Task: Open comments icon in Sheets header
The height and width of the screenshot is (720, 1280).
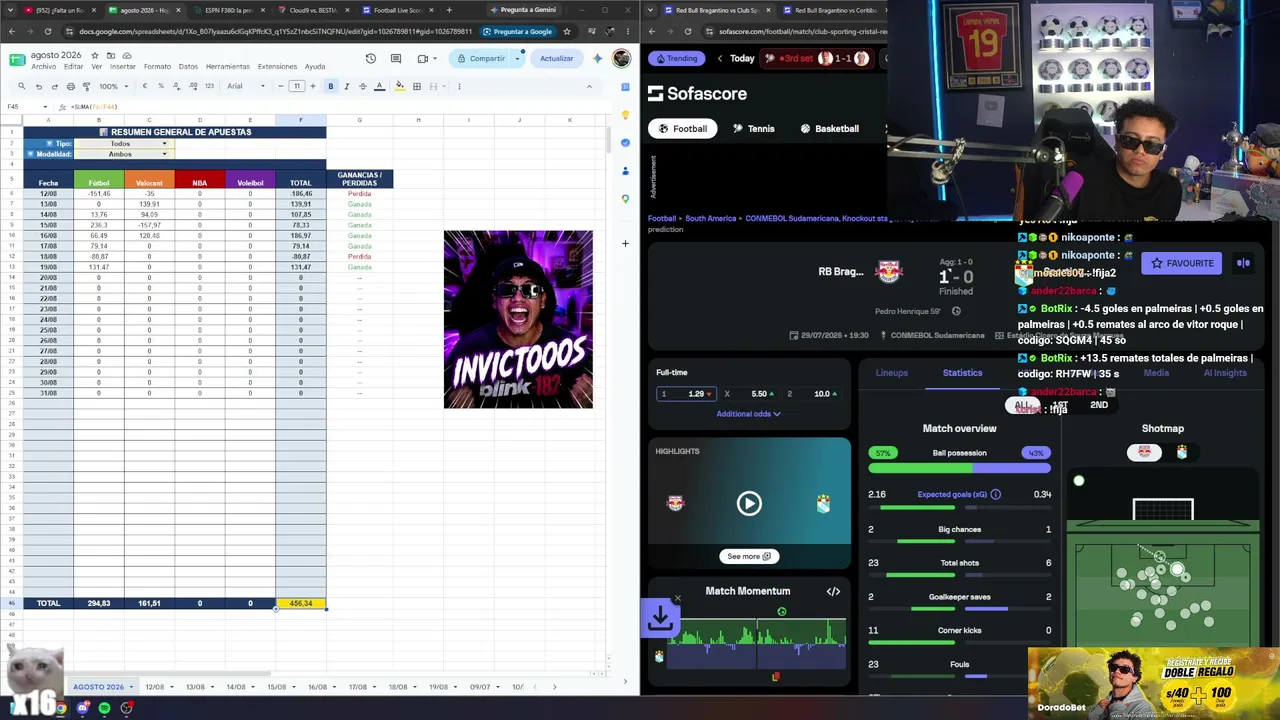Action: (x=396, y=58)
